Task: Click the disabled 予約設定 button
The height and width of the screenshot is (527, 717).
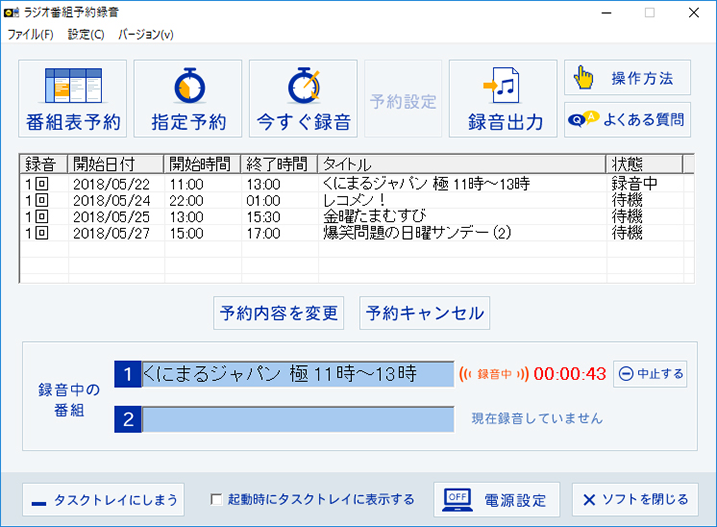Action: (x=403, y=99)
